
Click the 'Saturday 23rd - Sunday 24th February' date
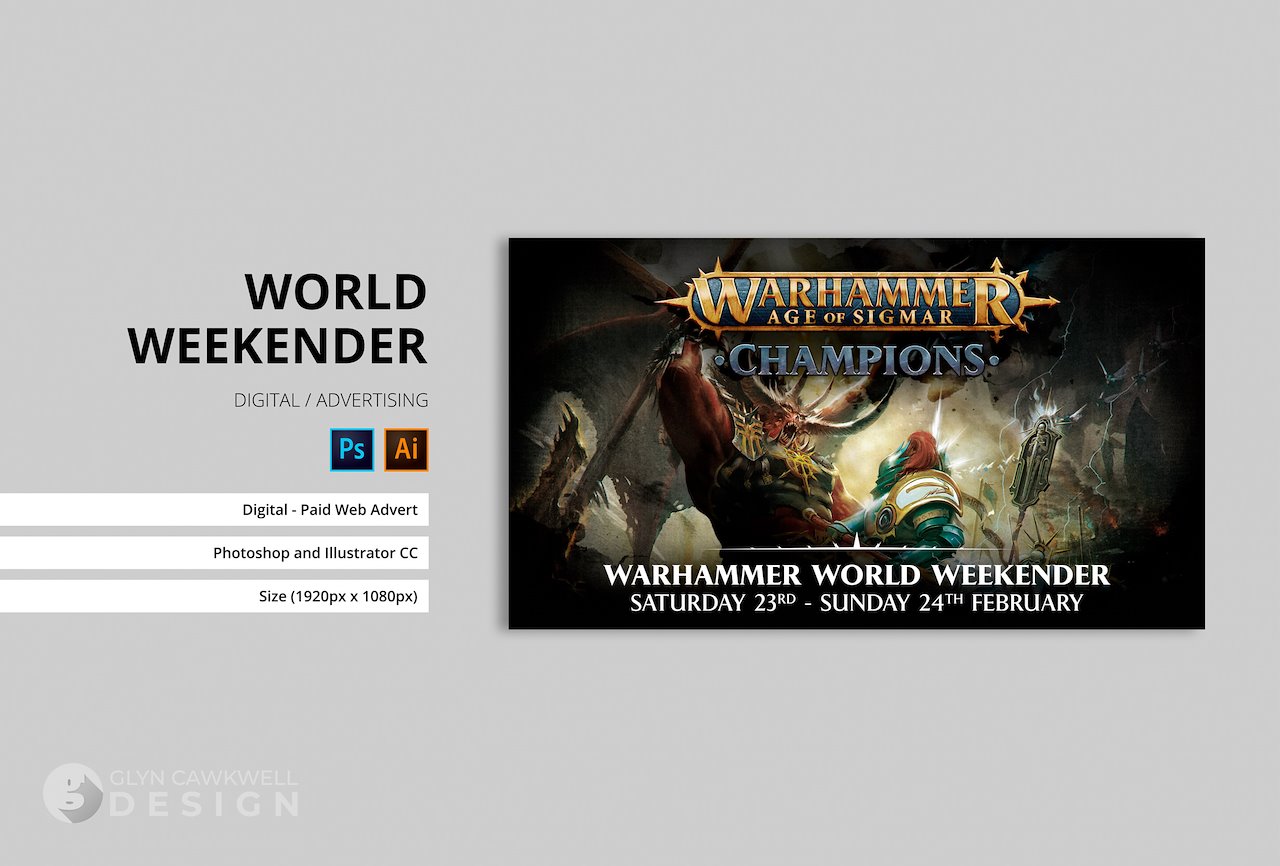point(857,603)
